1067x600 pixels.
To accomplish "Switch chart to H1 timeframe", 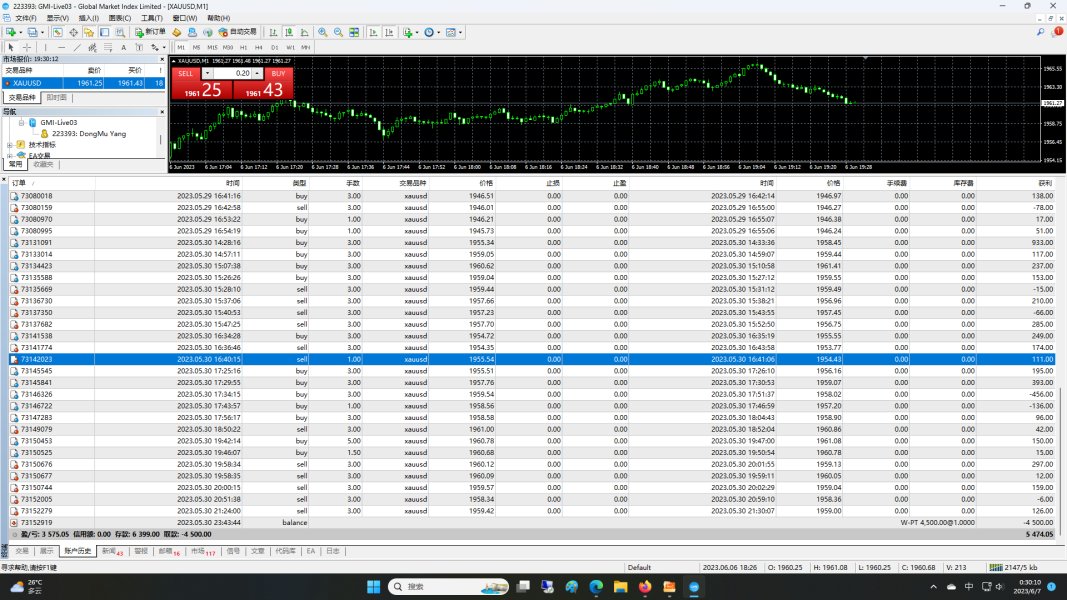I will pyautogui.click(x=243, y=47).
